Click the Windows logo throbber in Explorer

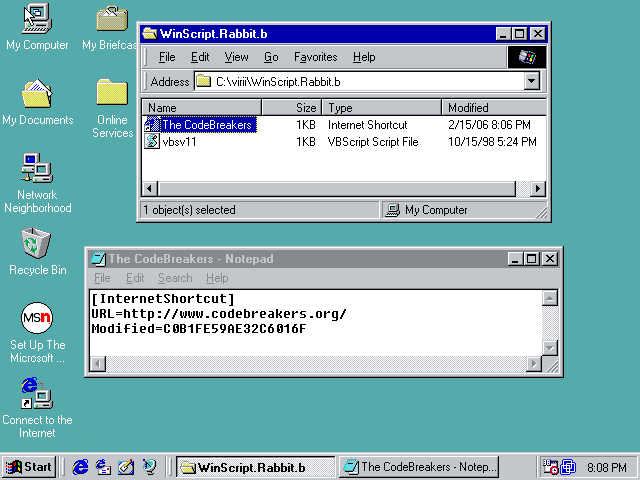pos(527,57)
